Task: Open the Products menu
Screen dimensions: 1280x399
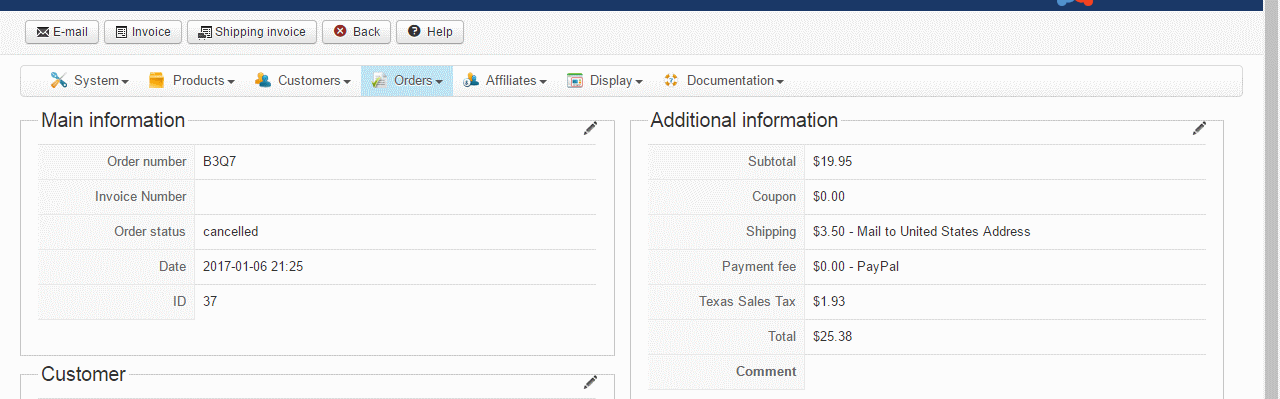Action: coord(191,80)
